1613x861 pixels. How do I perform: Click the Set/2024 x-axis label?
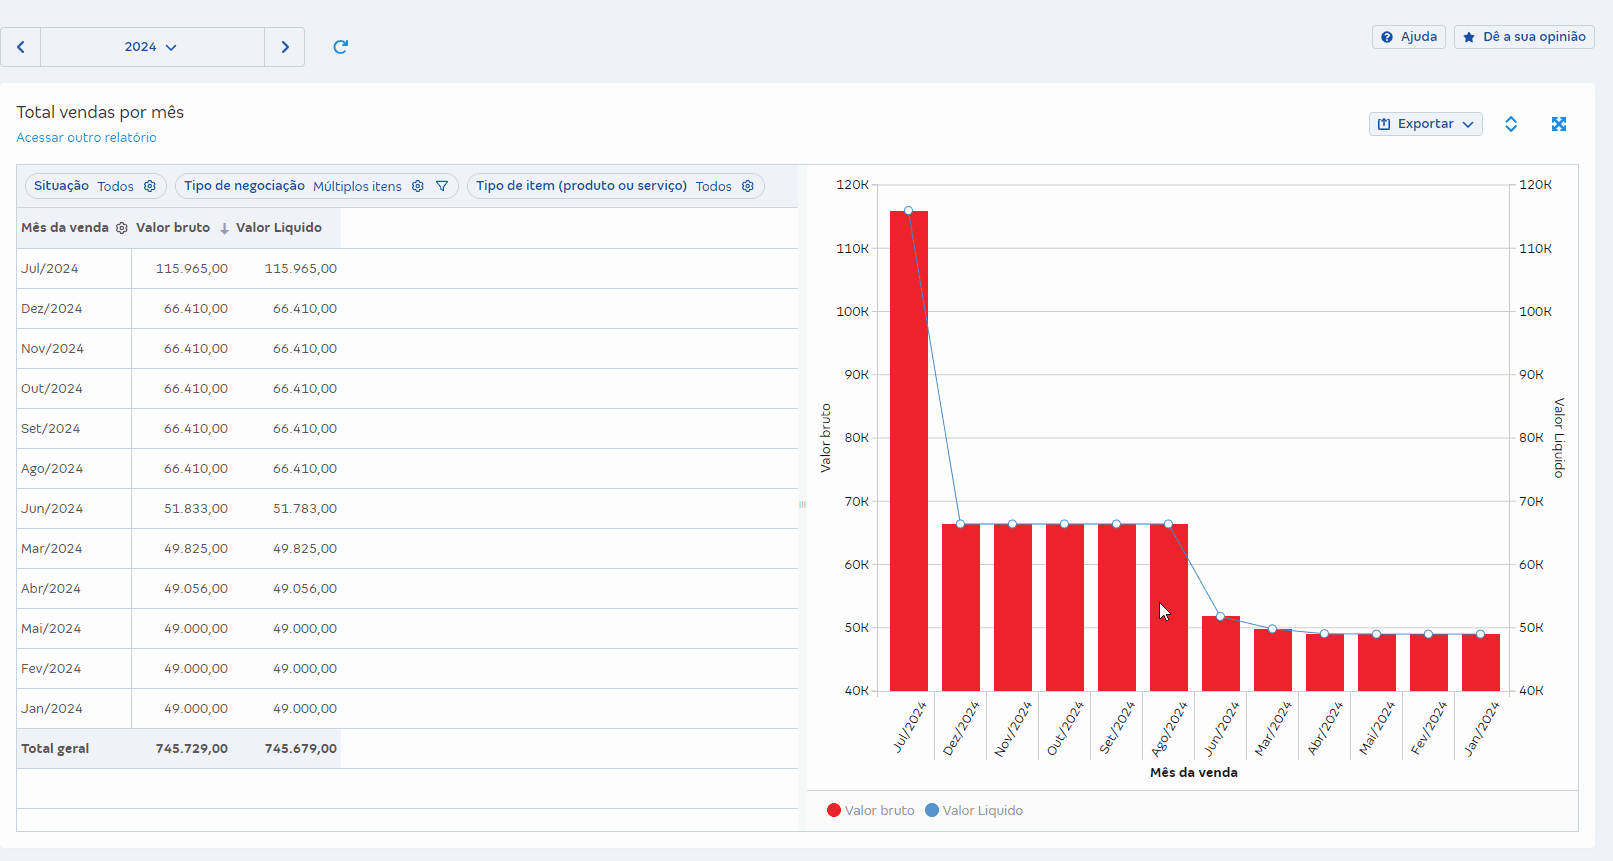tap(1117, 728)
